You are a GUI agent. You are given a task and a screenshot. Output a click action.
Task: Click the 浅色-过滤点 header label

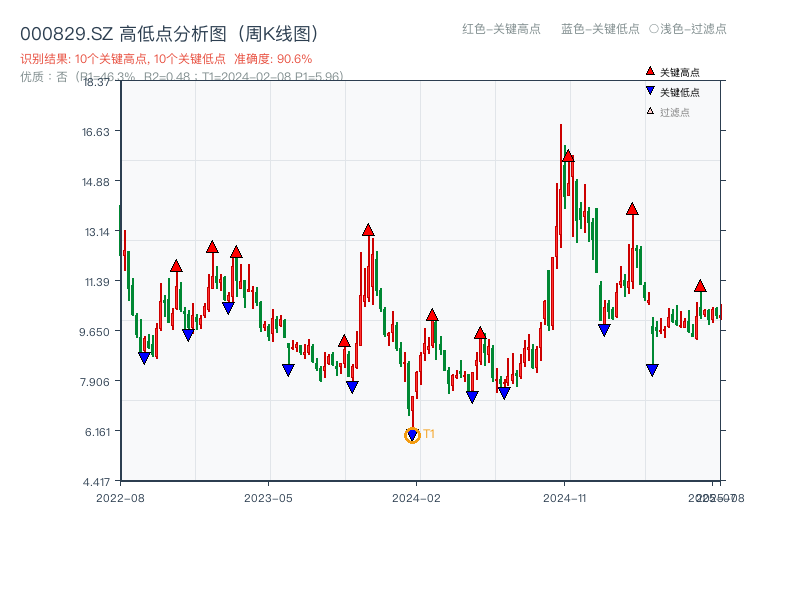688,29
